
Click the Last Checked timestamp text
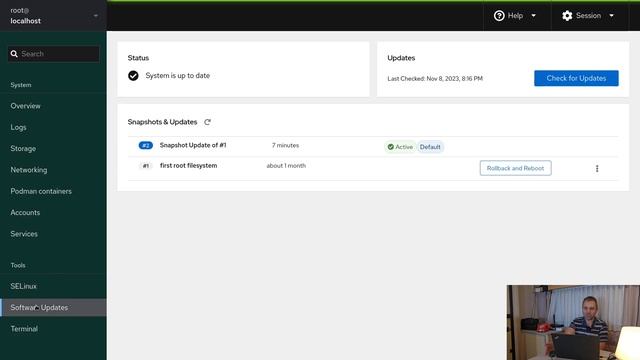(435, 78)
